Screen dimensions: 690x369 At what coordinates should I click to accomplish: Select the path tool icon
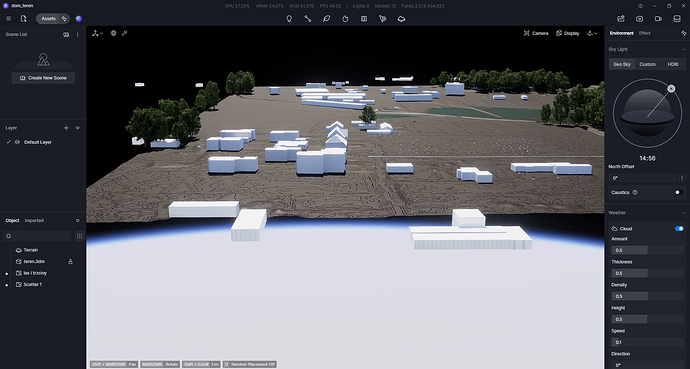pos(308,19)
